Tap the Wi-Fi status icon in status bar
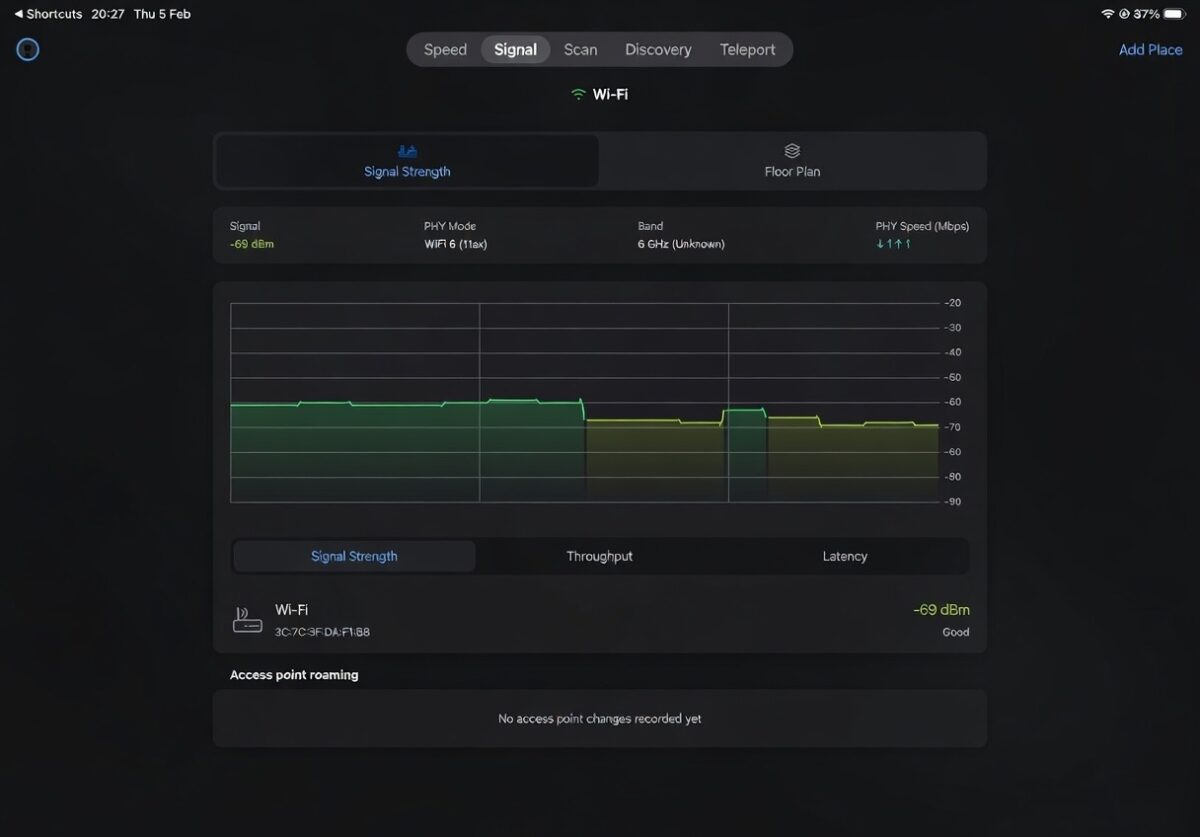 [1107, 14]
